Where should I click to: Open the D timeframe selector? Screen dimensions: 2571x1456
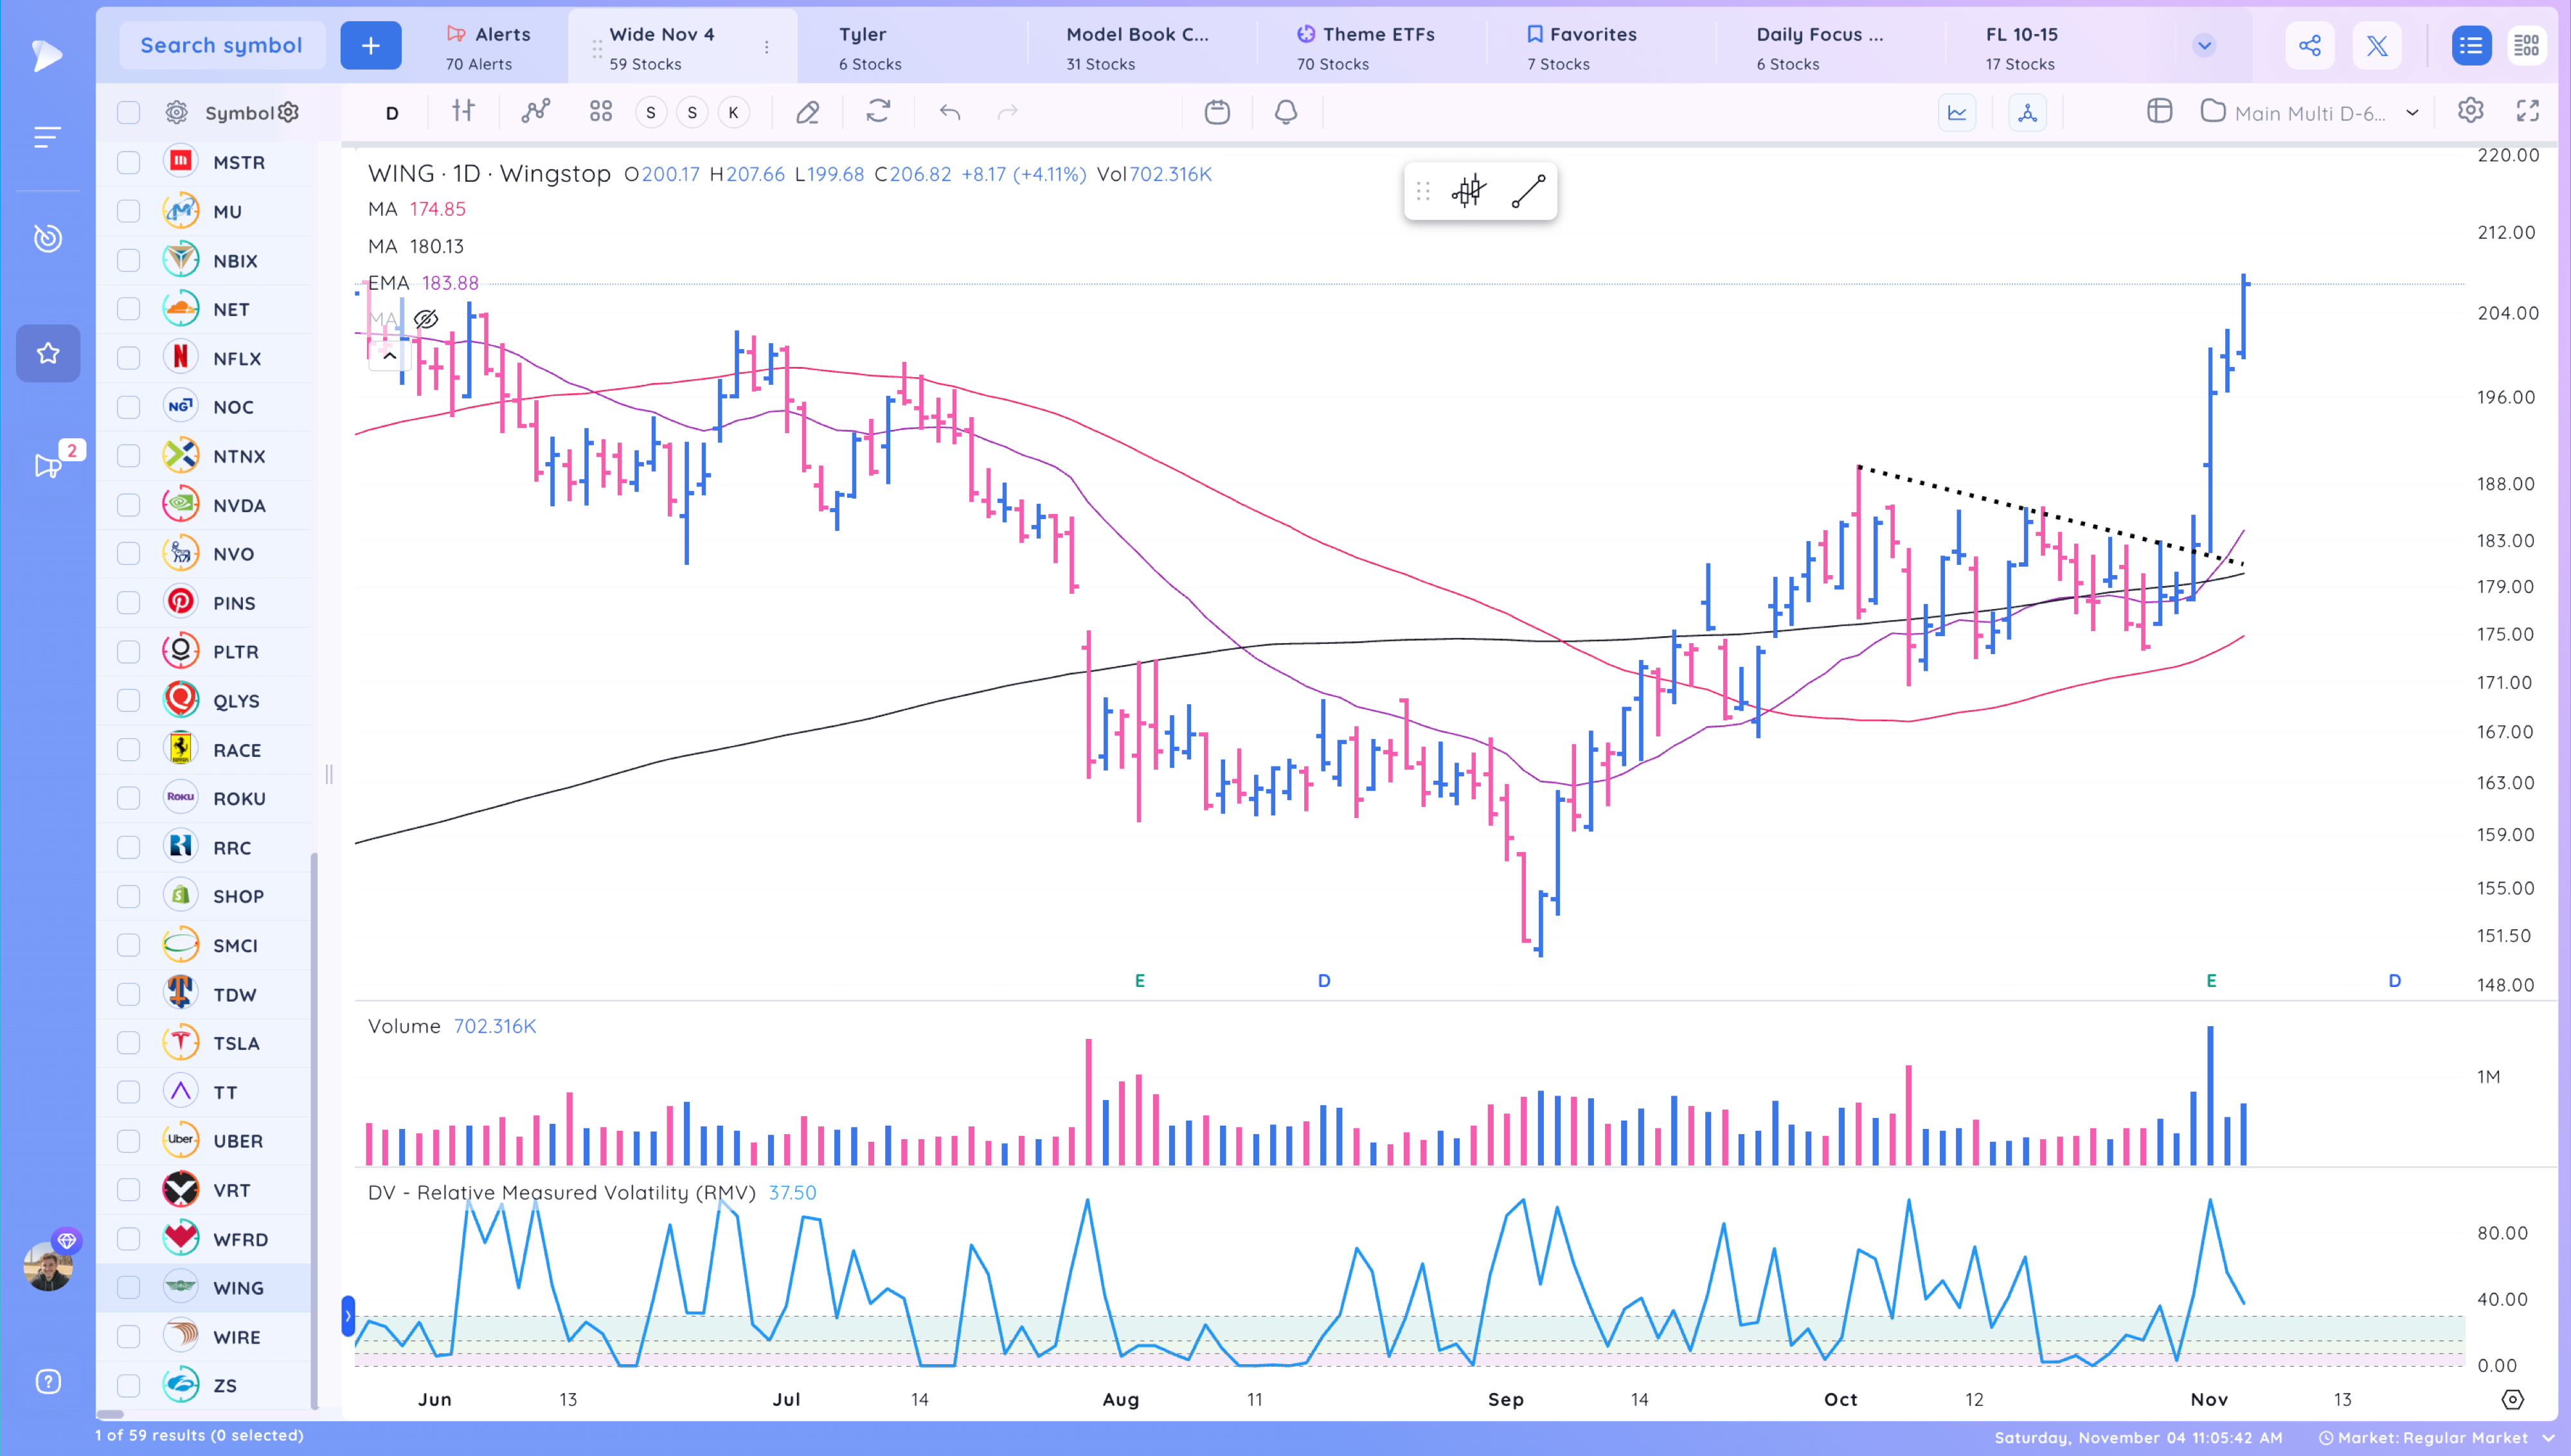pyautogui.click(x=392, y=112)
